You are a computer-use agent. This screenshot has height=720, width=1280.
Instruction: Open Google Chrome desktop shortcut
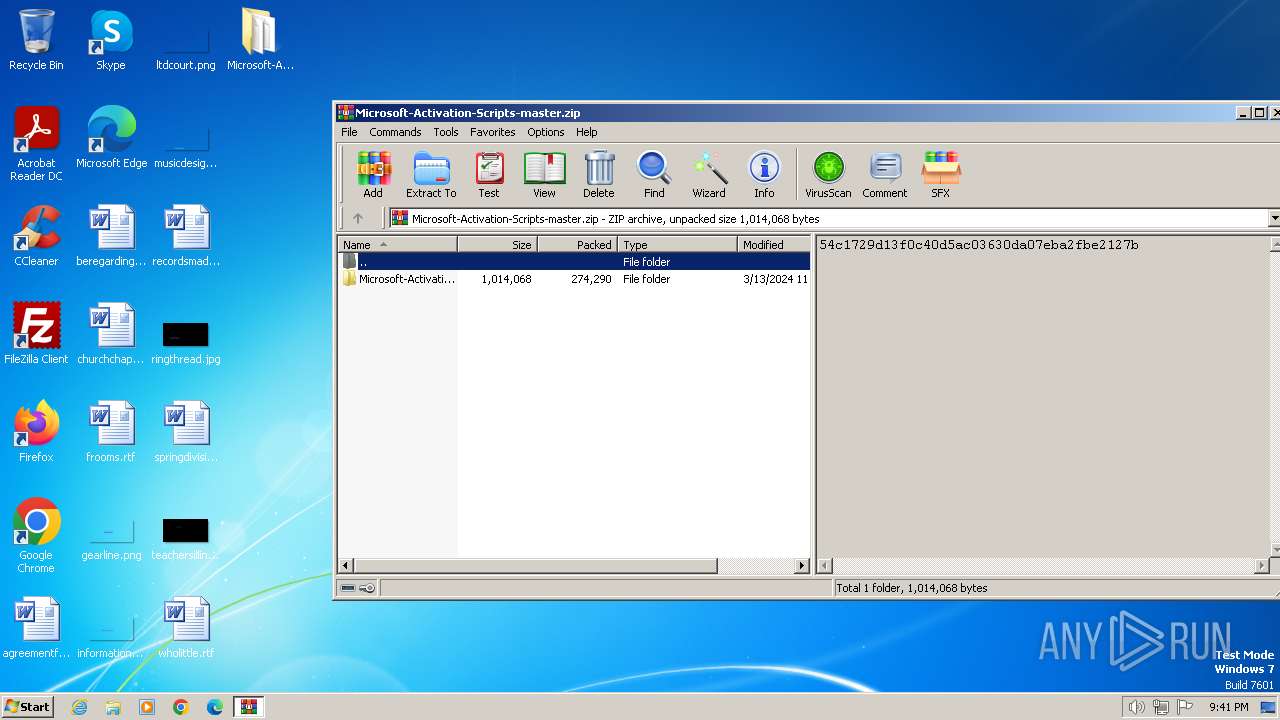pyautogui.click(x=36, y=536)
